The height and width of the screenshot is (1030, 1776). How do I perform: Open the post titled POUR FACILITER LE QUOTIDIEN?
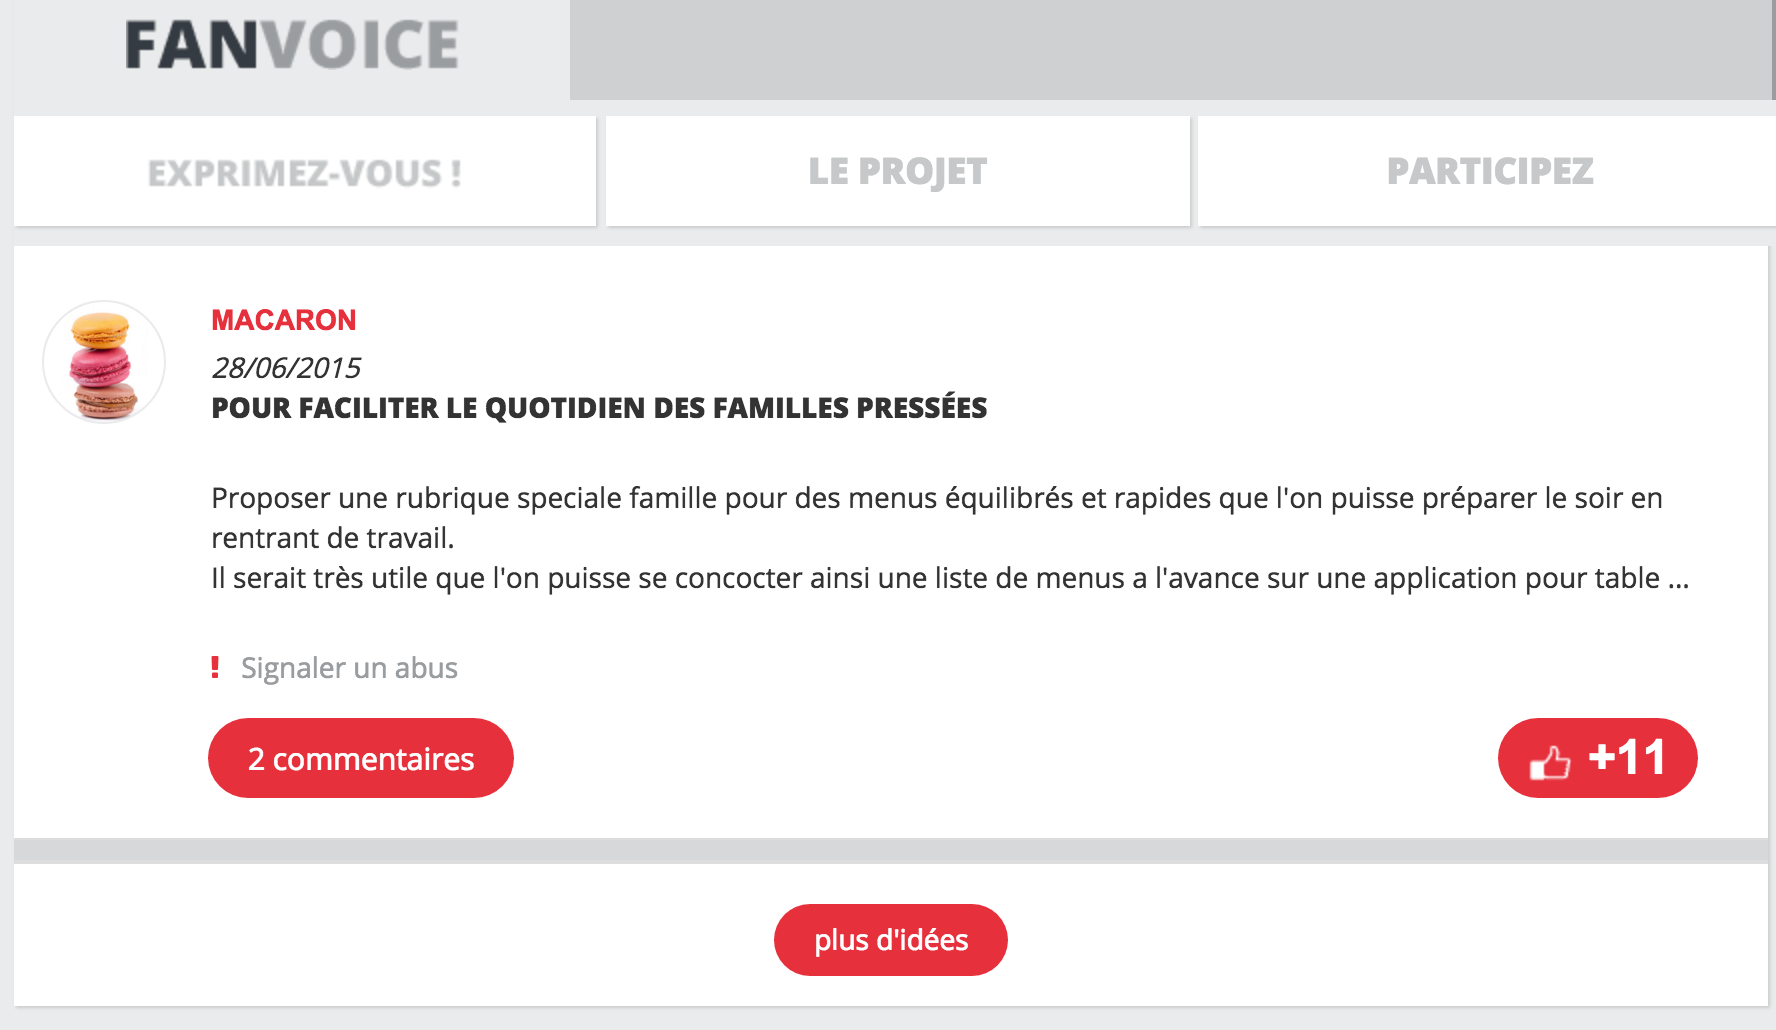(x=598, y=408)
